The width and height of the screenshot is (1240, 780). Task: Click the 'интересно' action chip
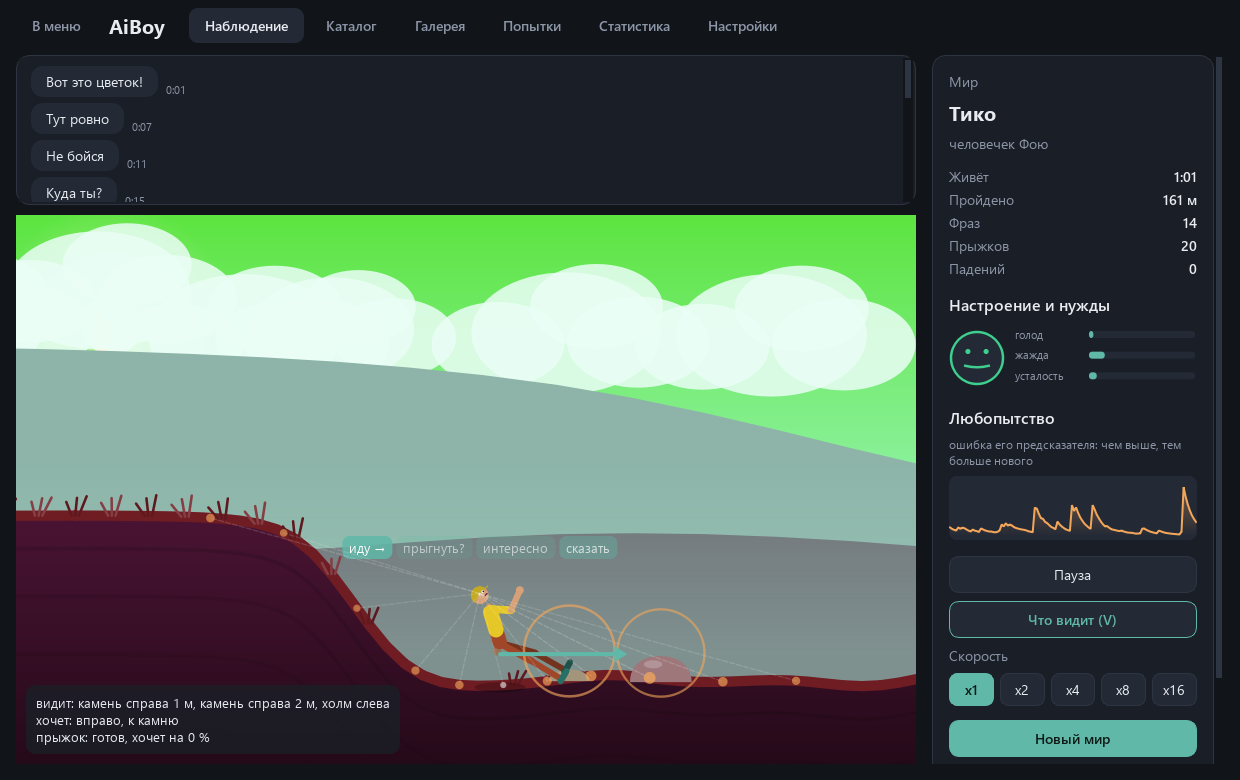pos(515,548)
